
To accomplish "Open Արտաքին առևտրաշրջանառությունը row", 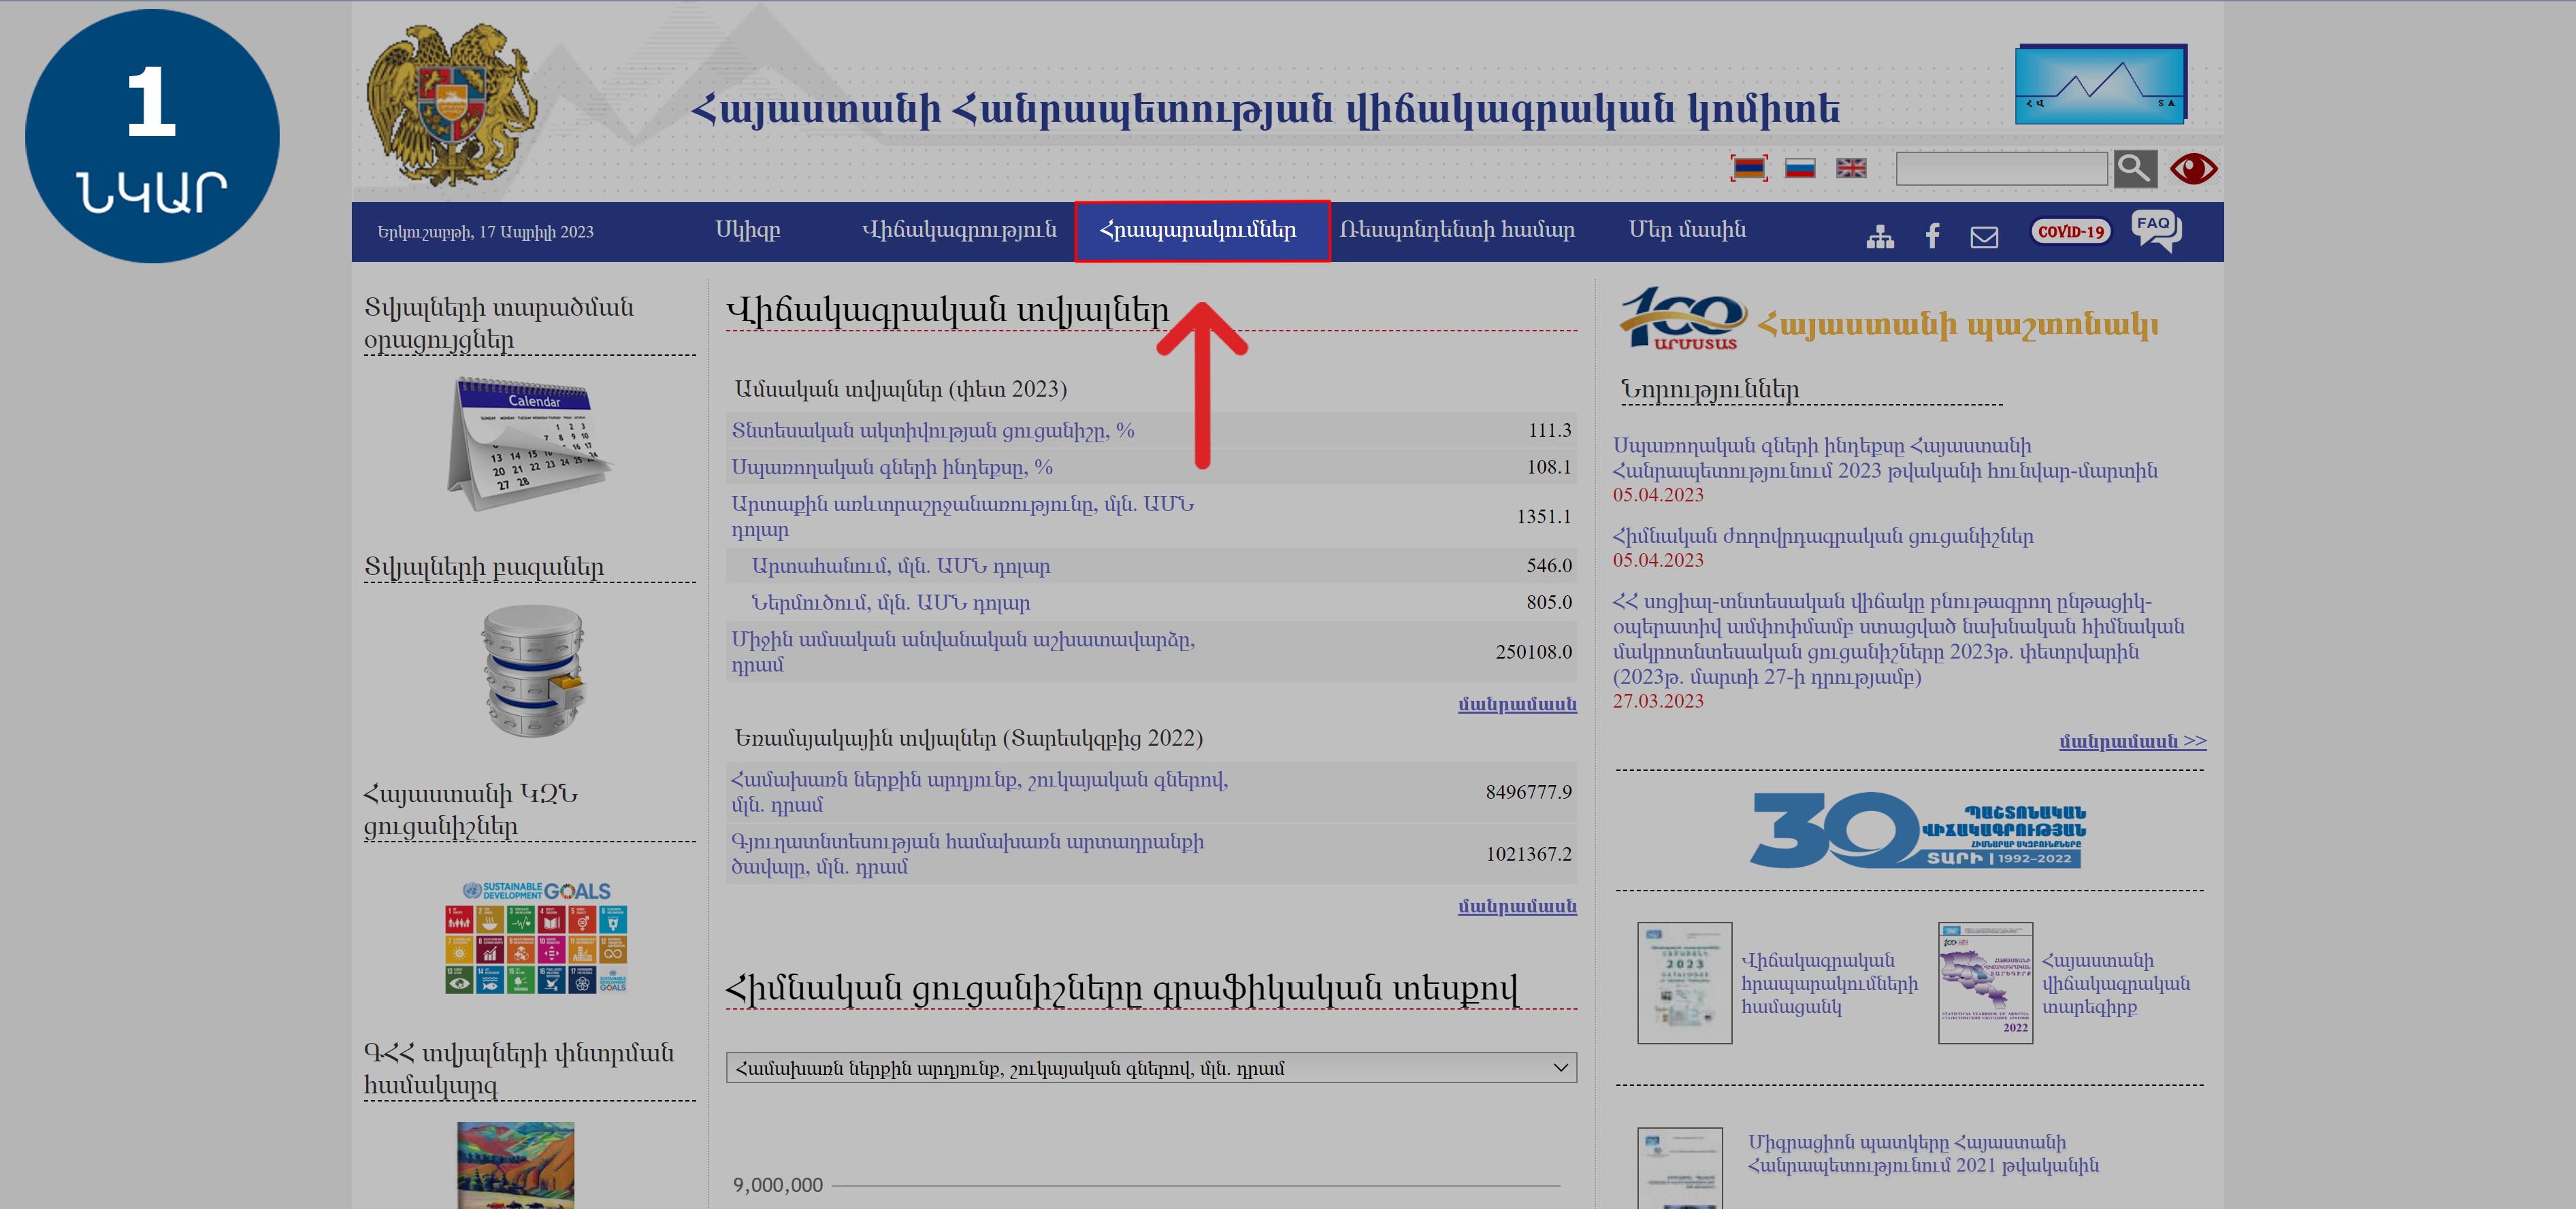I will tap(1151, 516).
